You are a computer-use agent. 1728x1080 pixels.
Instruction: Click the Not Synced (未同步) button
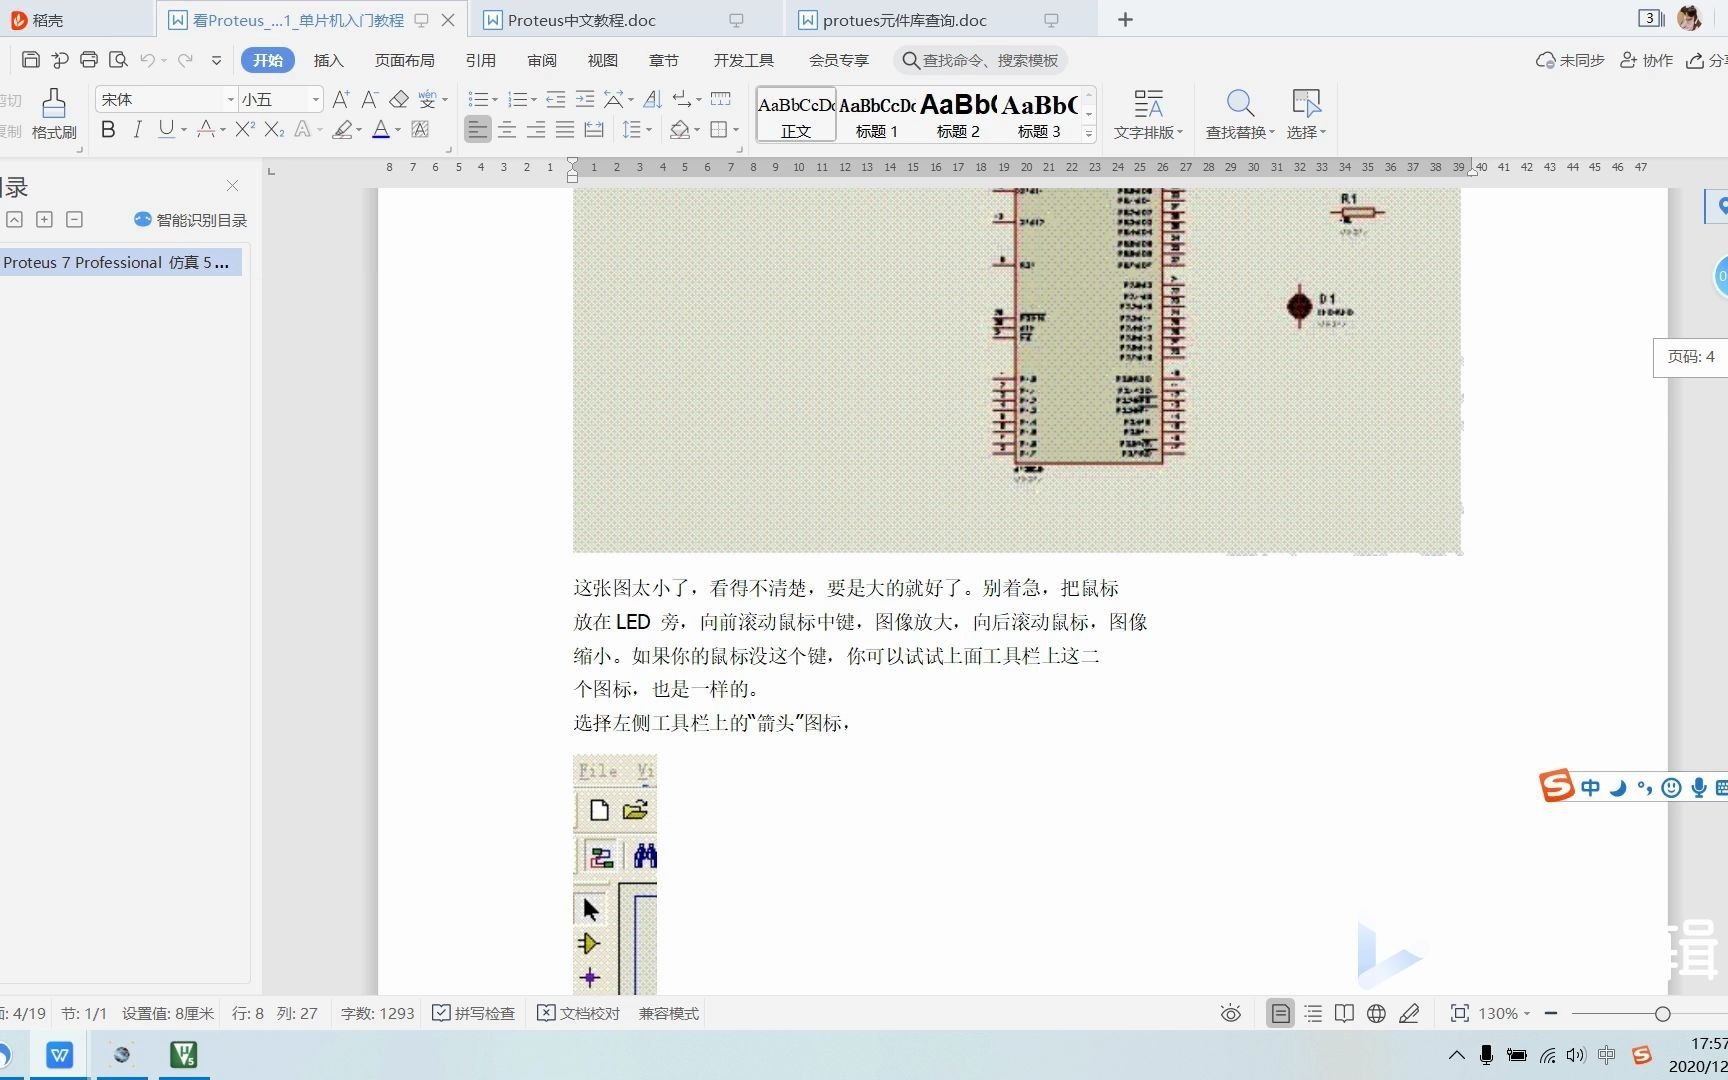pyautogui.click(x=1570, y=60)
